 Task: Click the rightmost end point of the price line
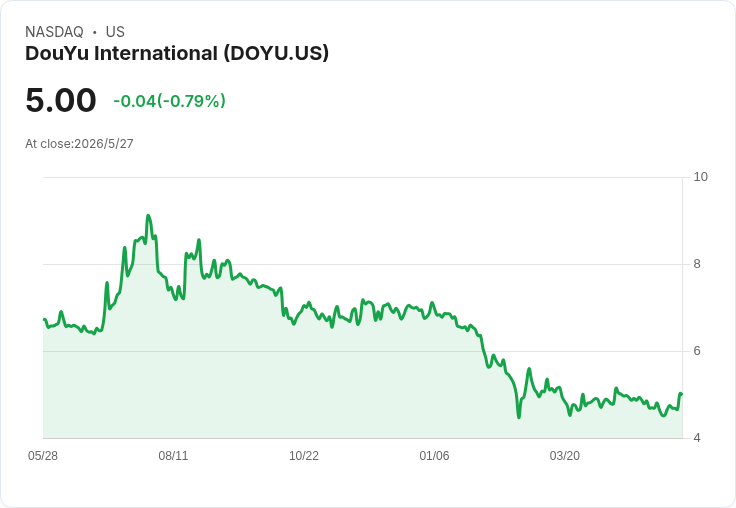tap(681, 394)
